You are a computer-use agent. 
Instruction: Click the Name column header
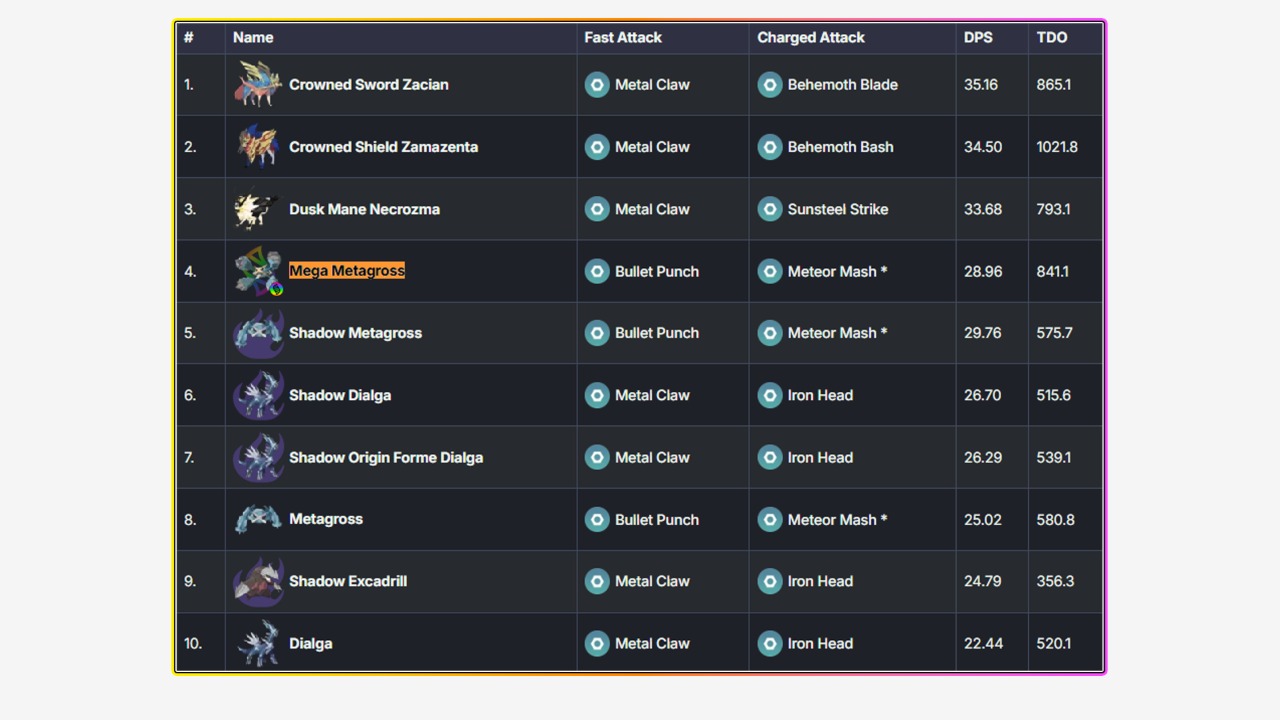pyautogui.click(x=253, y=38)
